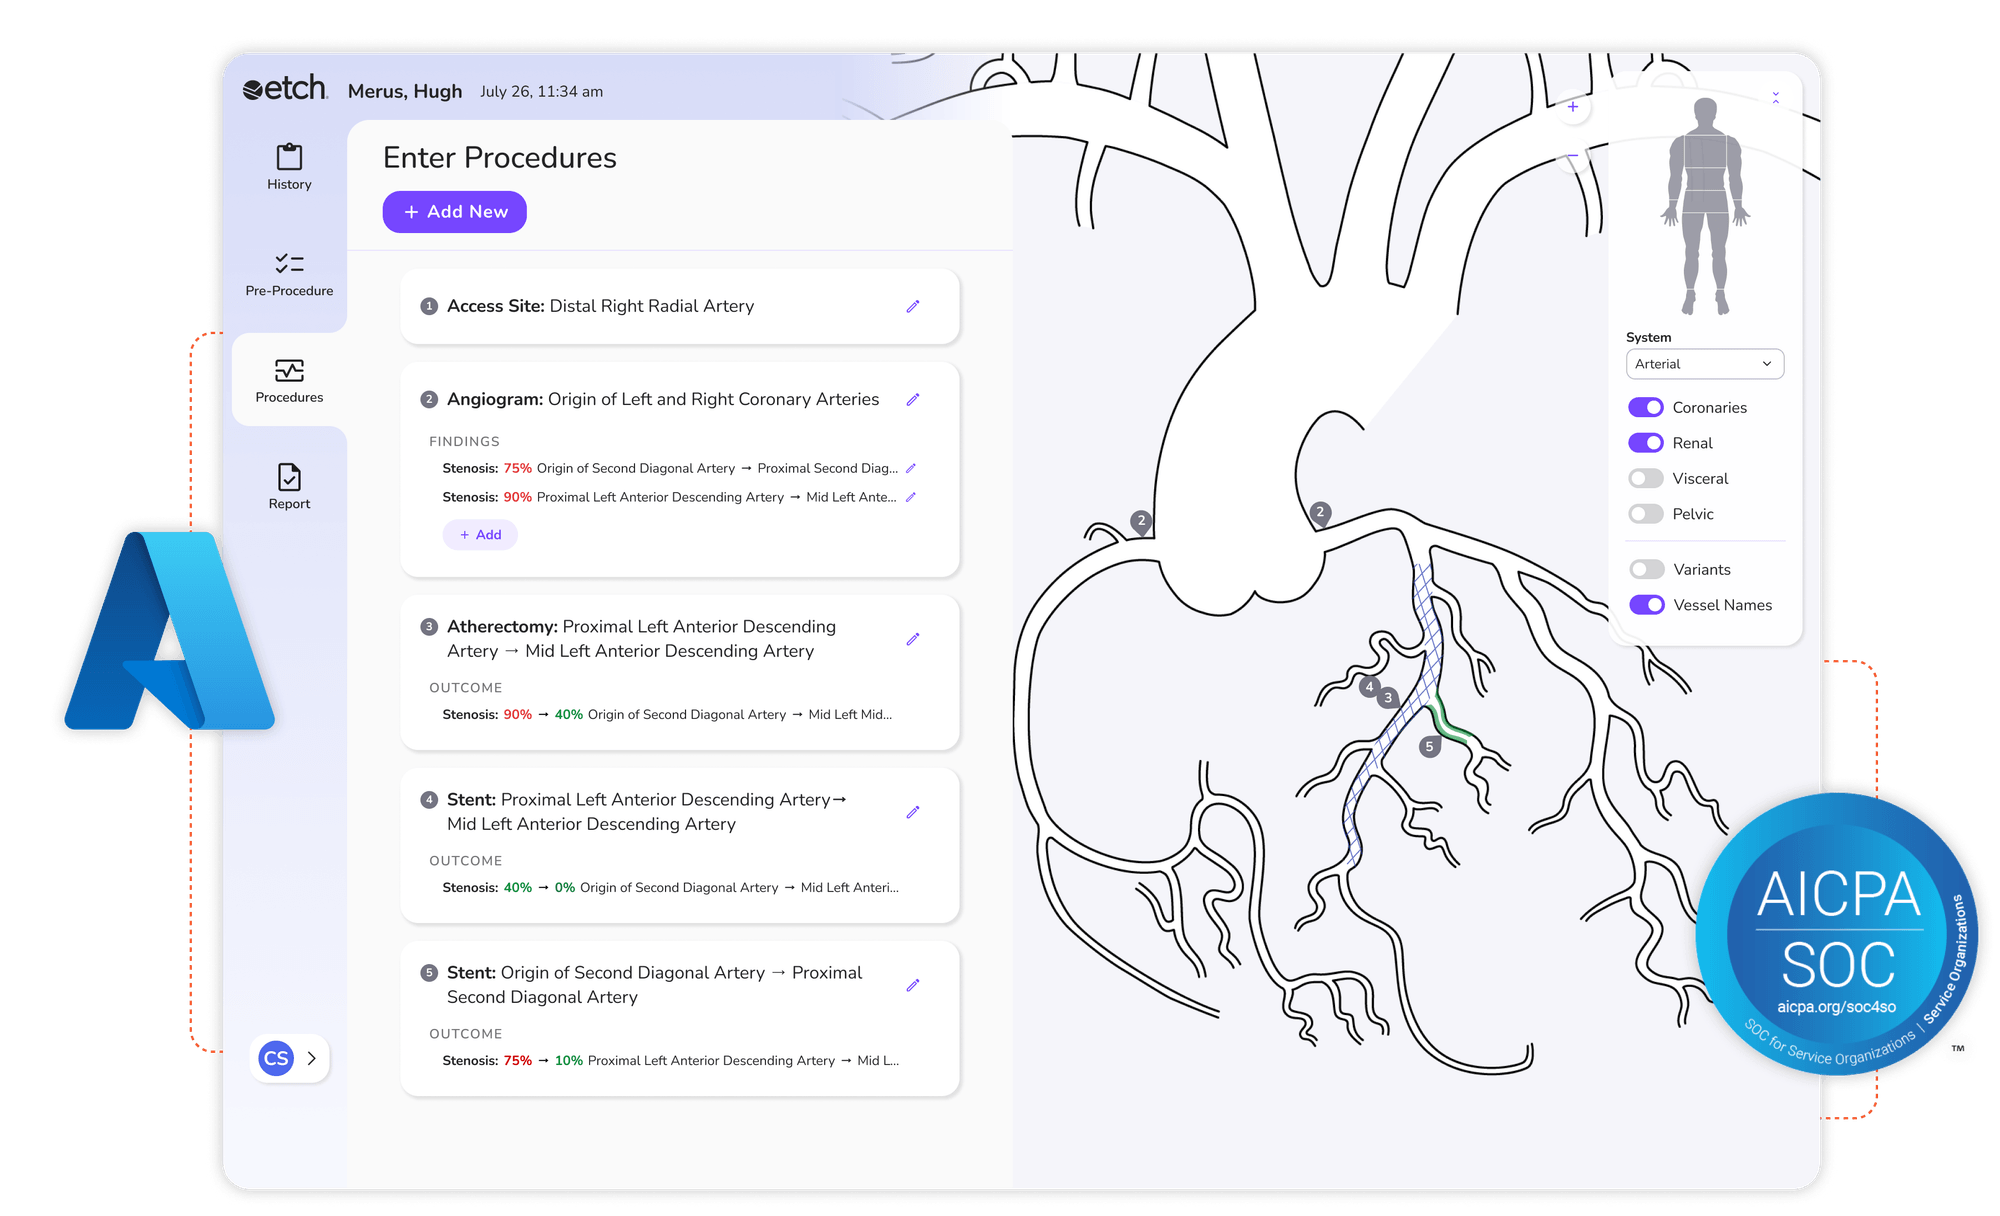Select the Procedures sidebar tab
2000x1216 pixels.
[289, 380]
